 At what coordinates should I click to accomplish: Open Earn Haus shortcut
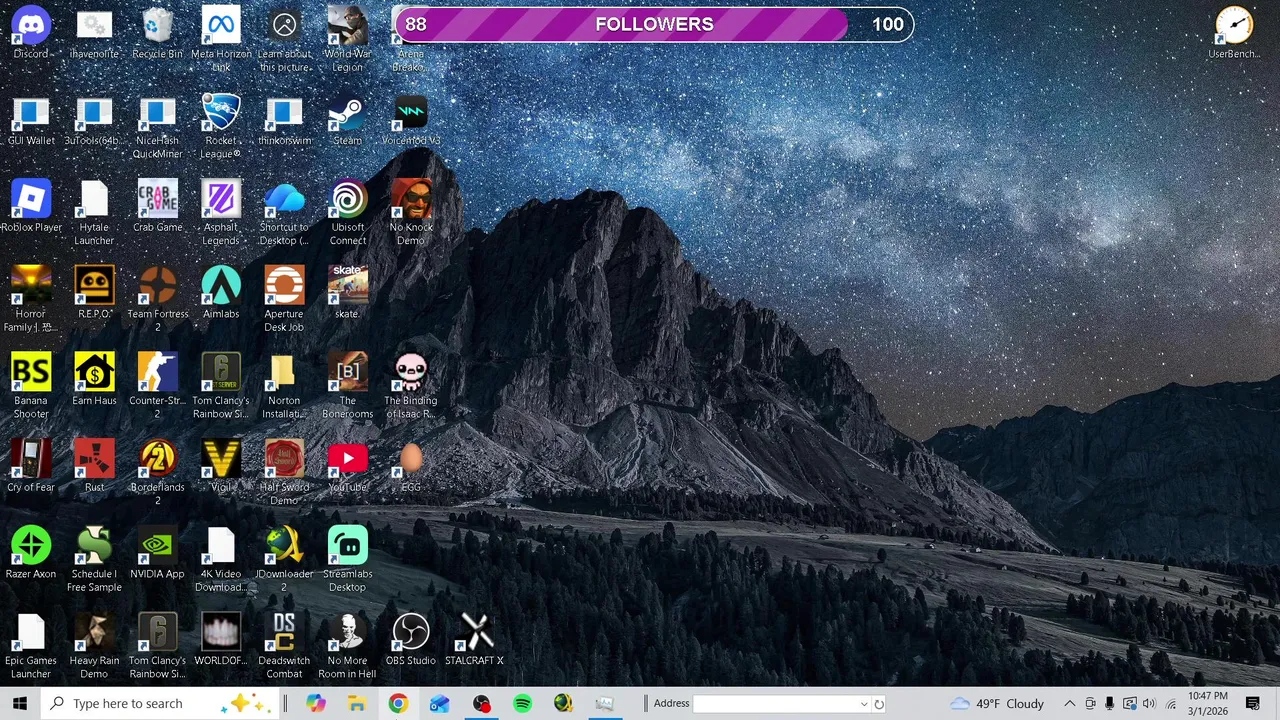[x=94, y=380]
